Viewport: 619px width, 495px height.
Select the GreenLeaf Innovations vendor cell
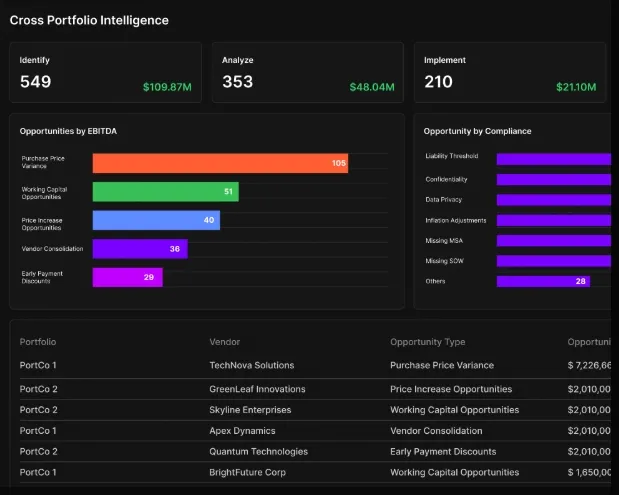coord(257,389)
